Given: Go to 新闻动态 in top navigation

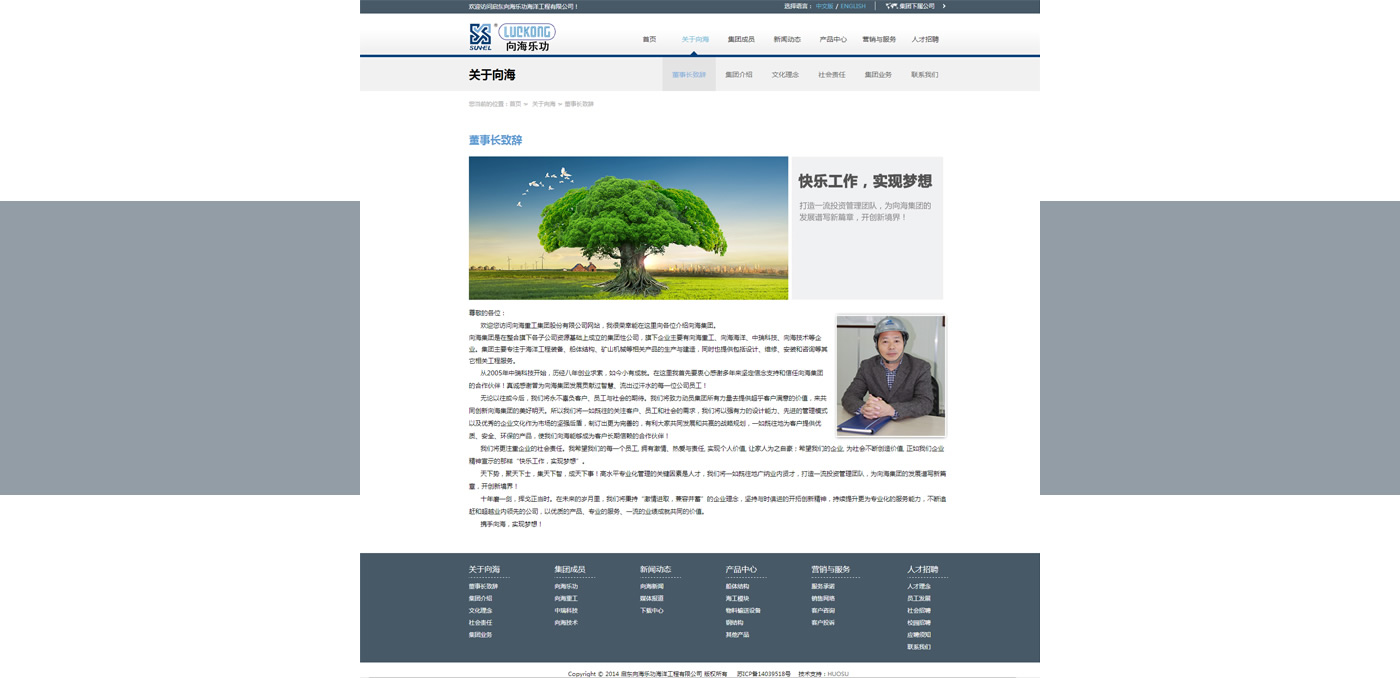Looking at the screenshot, I should 787,40.
